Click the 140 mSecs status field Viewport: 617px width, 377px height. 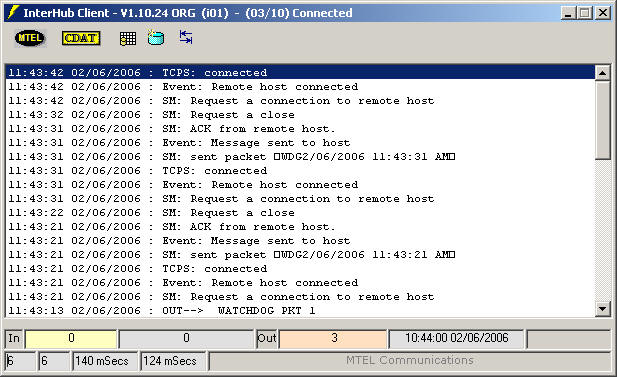point(105,361)
